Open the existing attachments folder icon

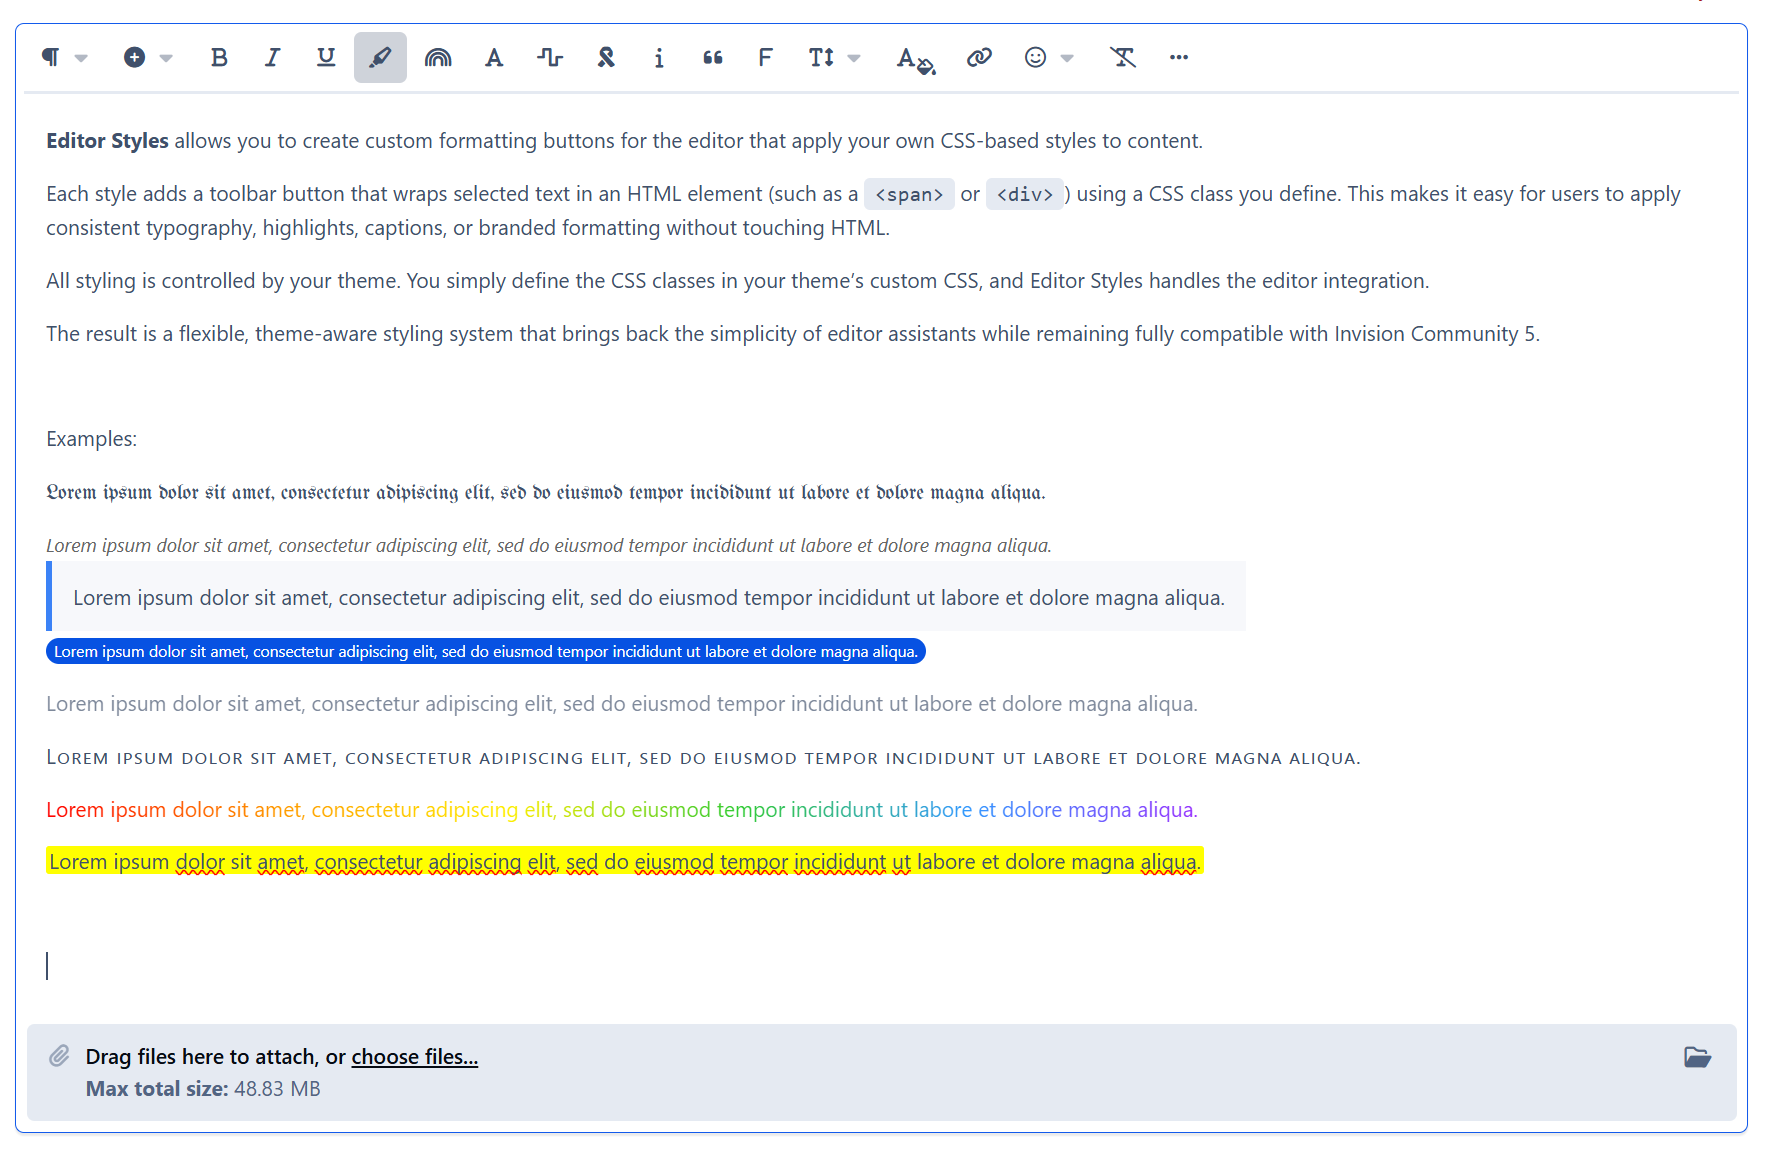[x=1697, y=1057]
